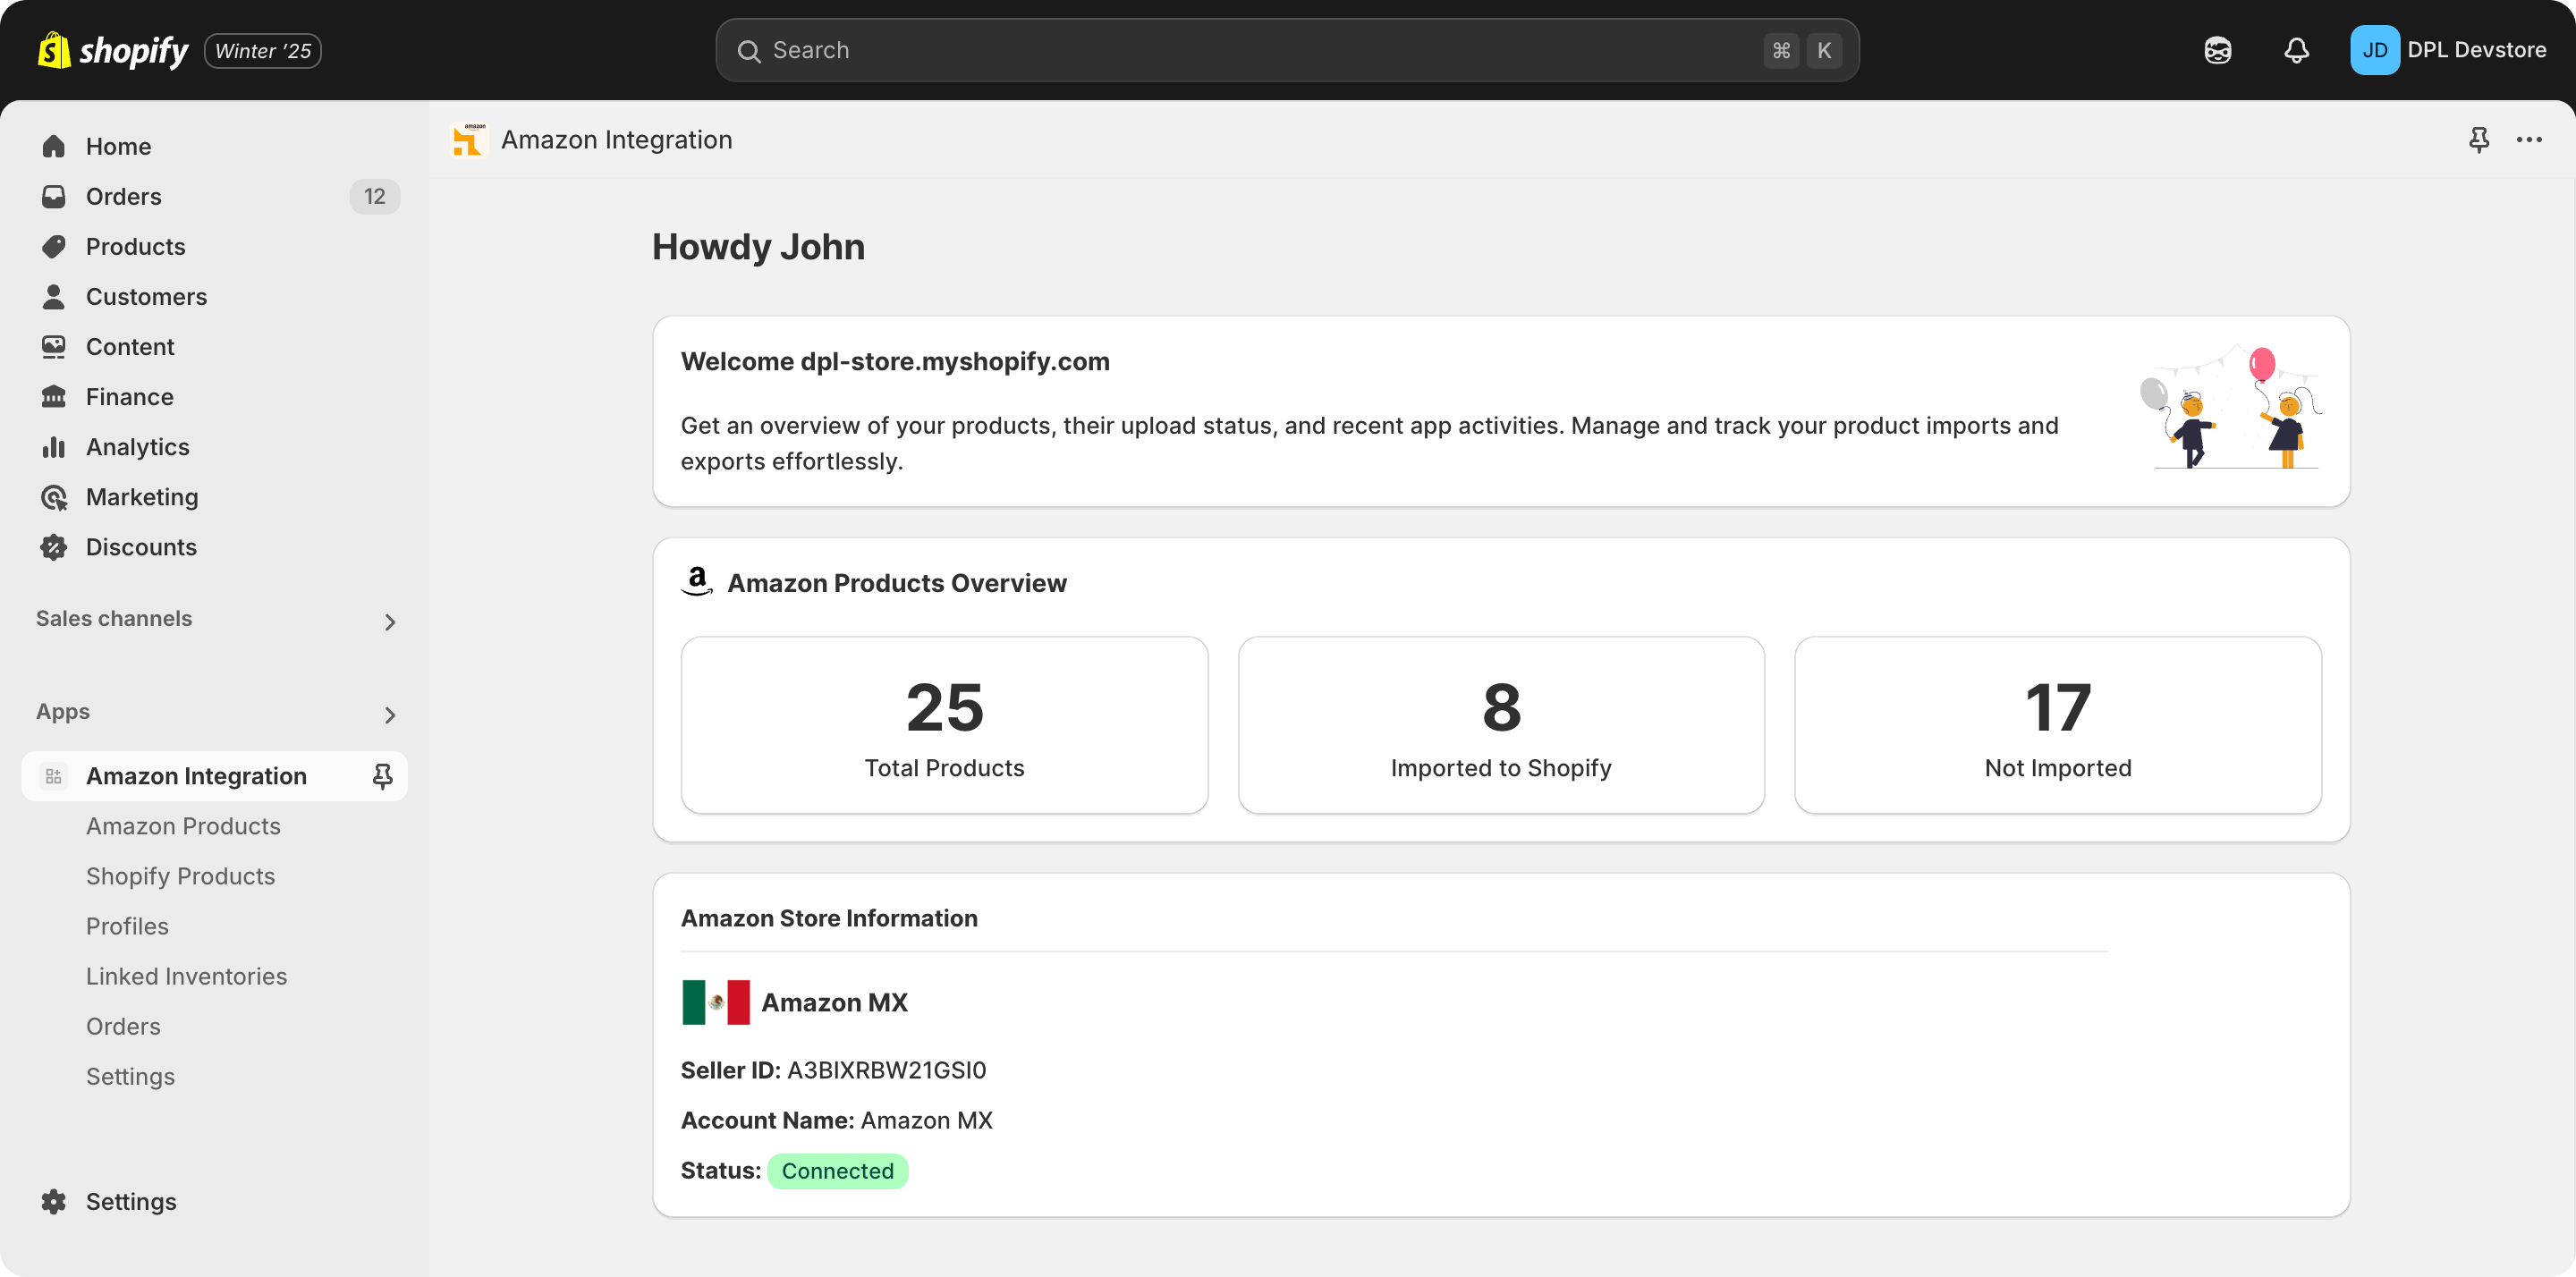Open Profiles subpage
The width and height of the screenshot is (2576, 1277).
(127, 926)
